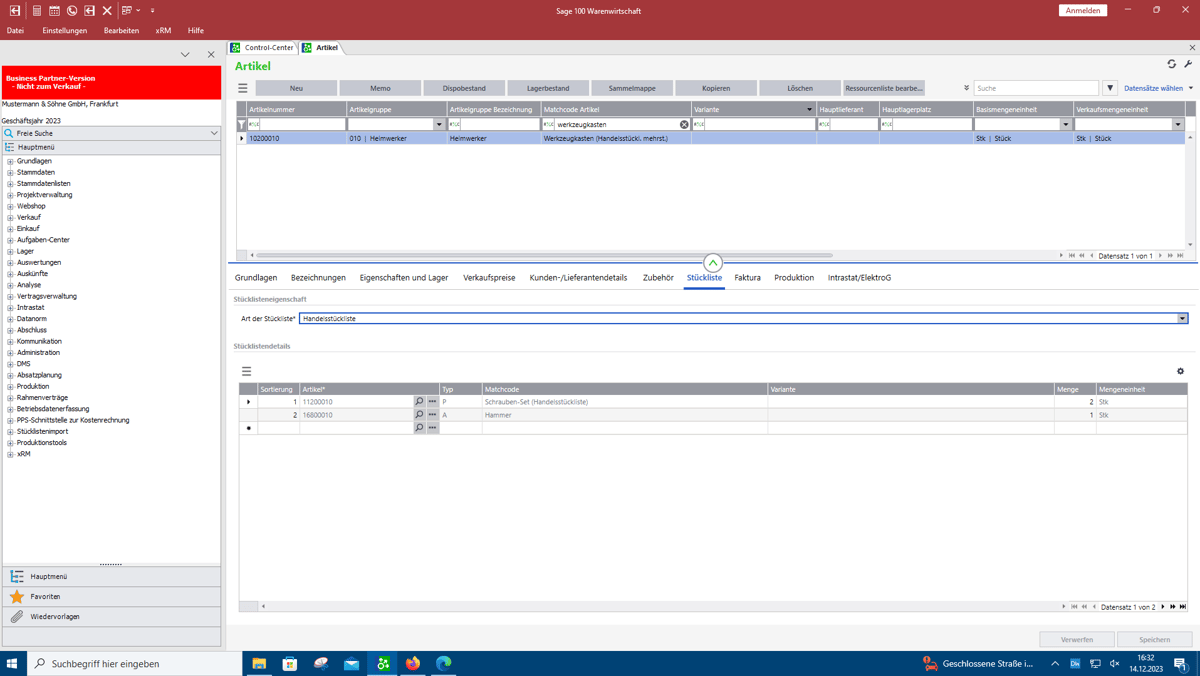Open hamburger menu above Stücklistendetails grid

[x=246, y=371]
